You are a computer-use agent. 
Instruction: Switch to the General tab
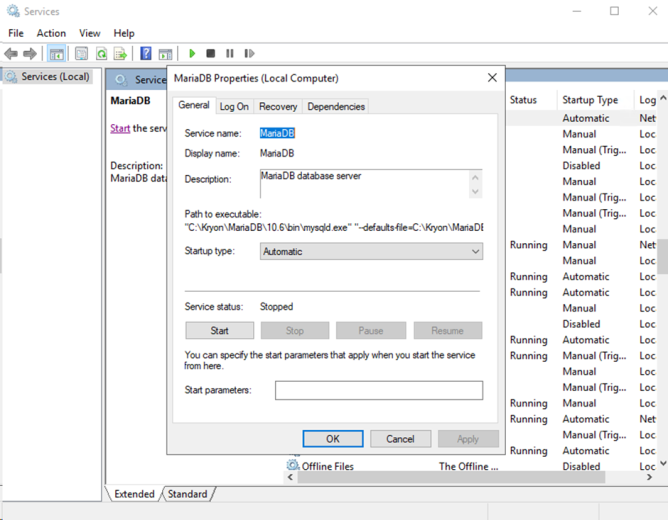click(194, 105)
